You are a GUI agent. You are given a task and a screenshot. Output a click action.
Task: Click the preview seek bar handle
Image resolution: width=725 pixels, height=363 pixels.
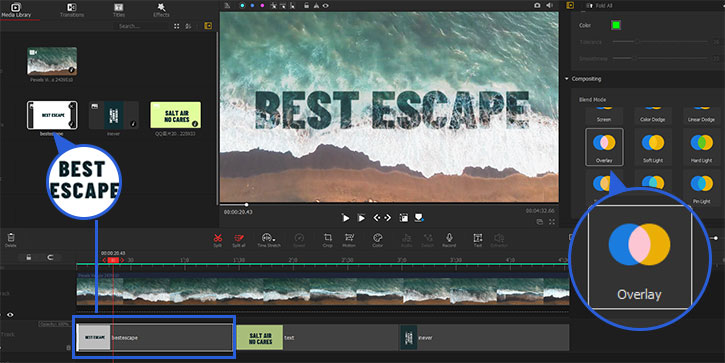246,204
